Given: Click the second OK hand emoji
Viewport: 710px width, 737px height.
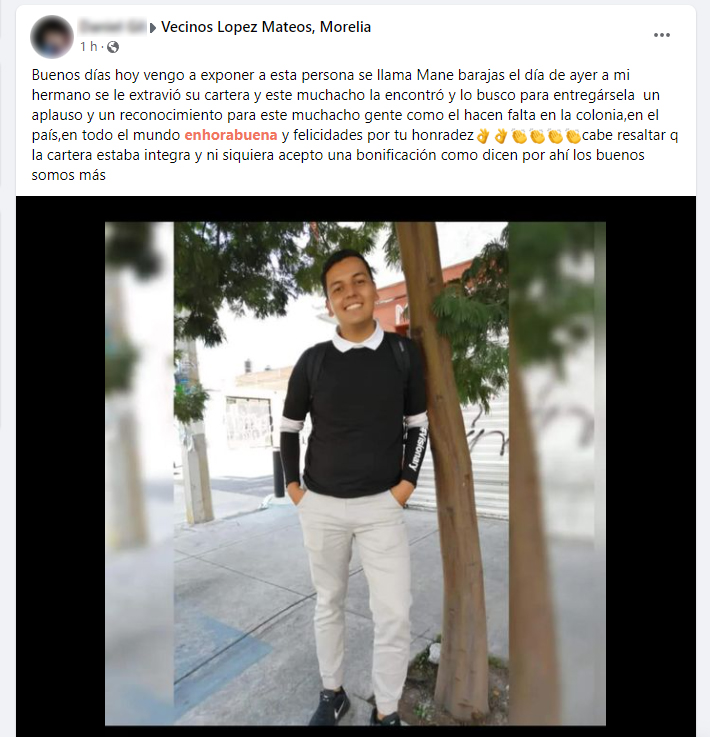Looking at the screenshot, I should tap(501, 136).
